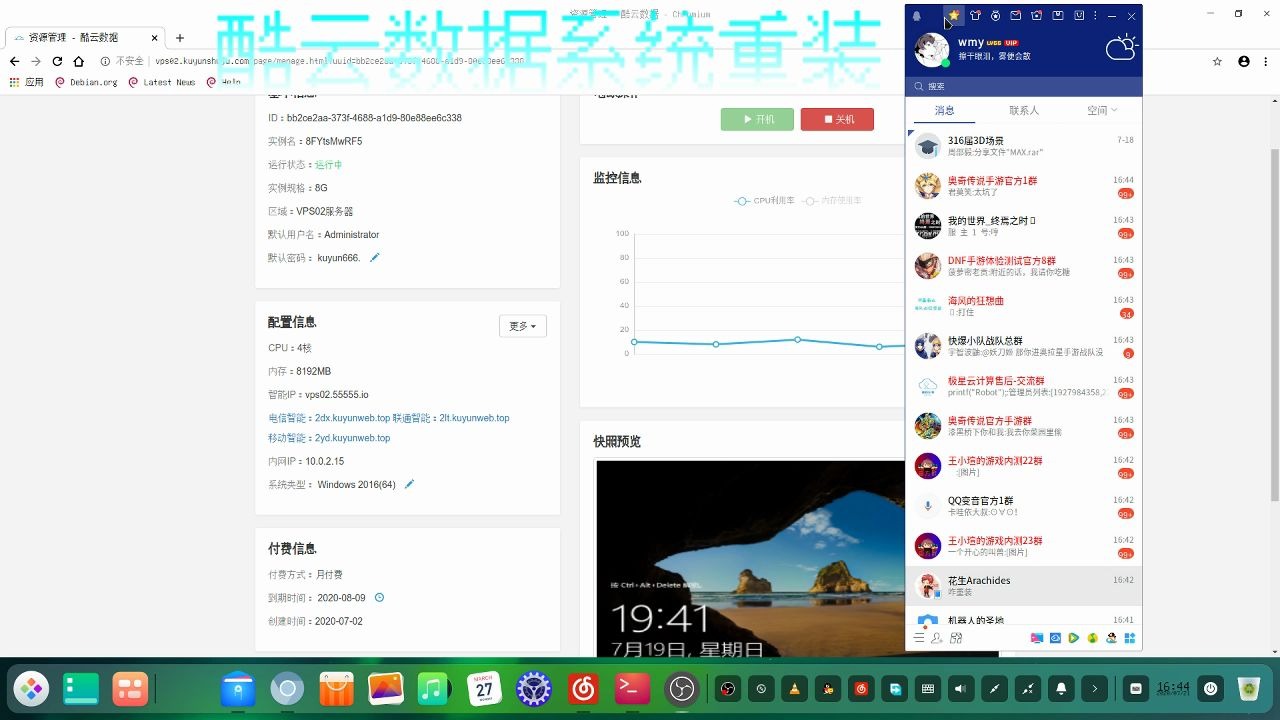
Task: Click the add friend icon in QQ
Action: (937, 638)
